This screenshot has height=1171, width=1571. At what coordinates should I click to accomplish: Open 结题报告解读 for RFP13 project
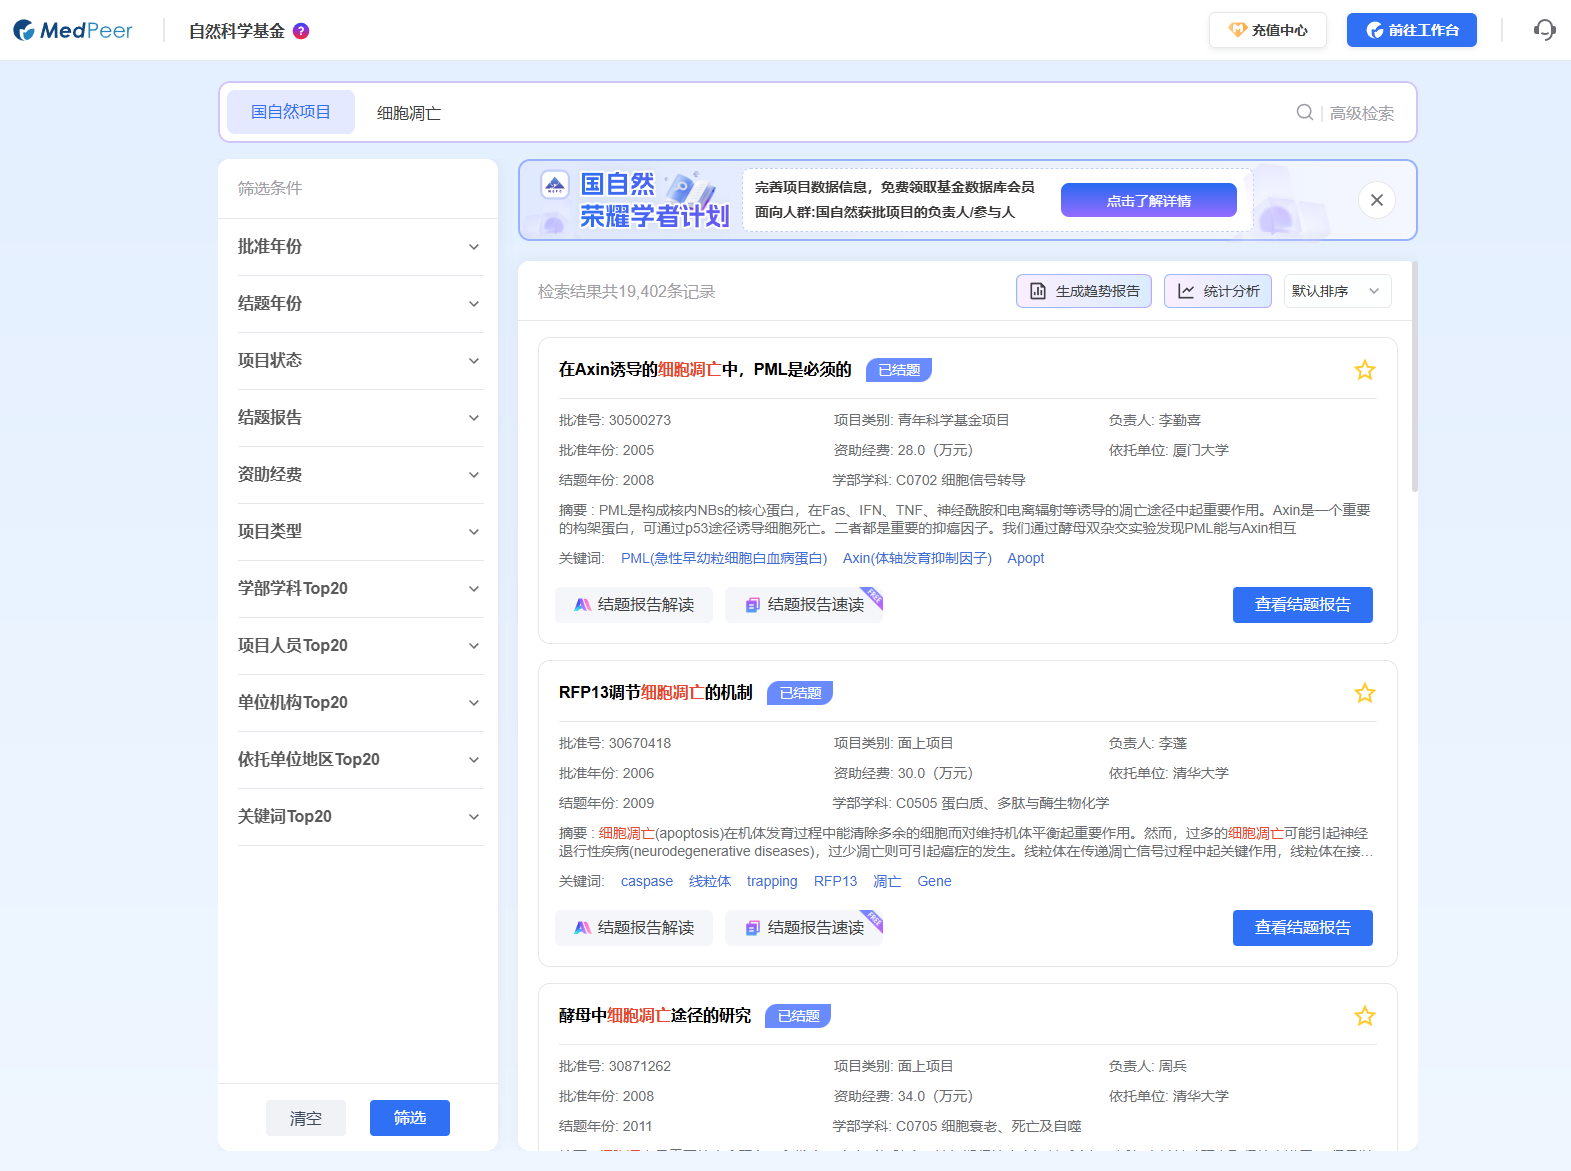tap(634, 928)
